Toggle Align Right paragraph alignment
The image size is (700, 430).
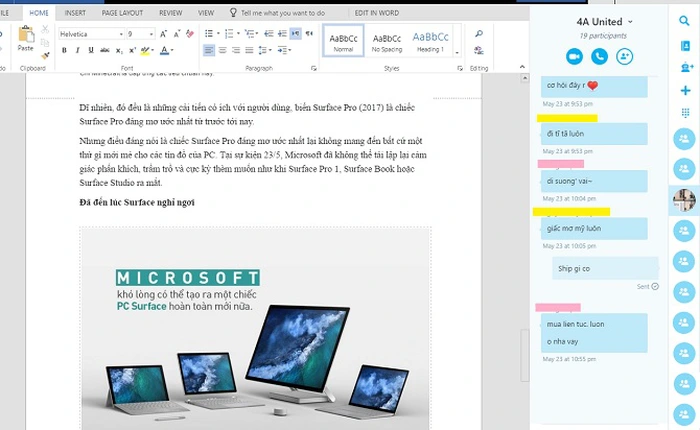pos(236,50)
